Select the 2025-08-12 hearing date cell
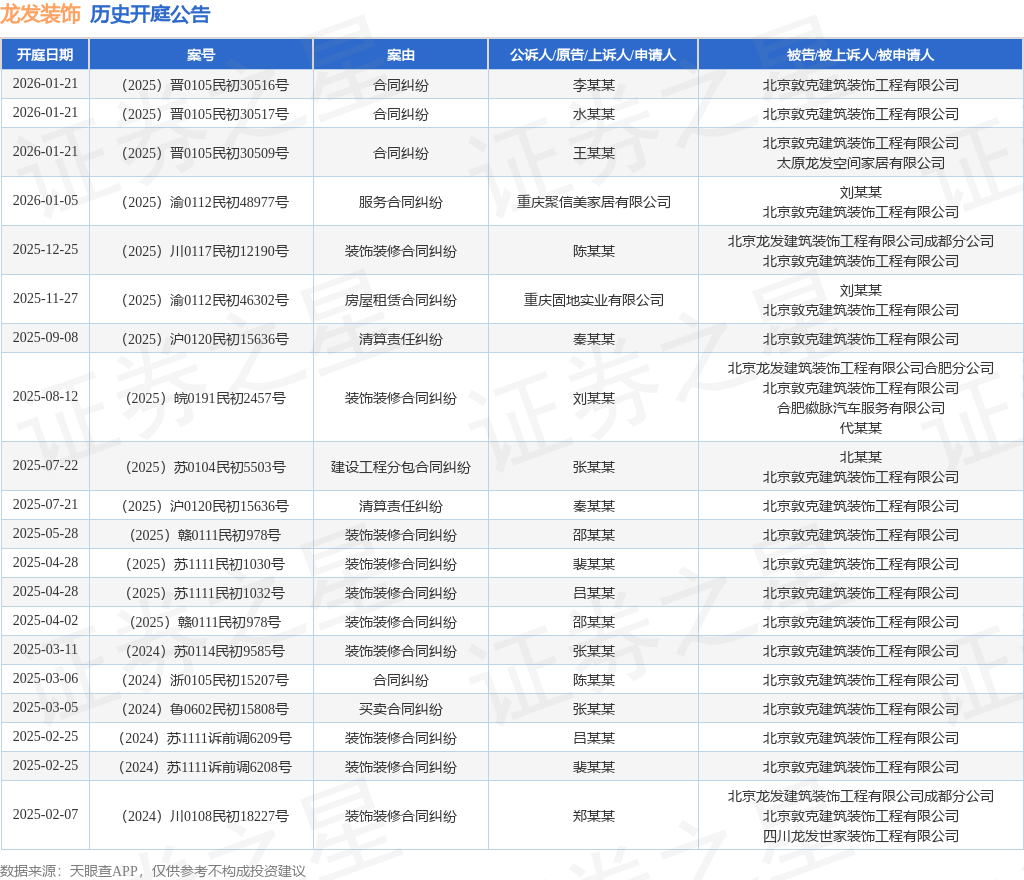 coord(46,397)
